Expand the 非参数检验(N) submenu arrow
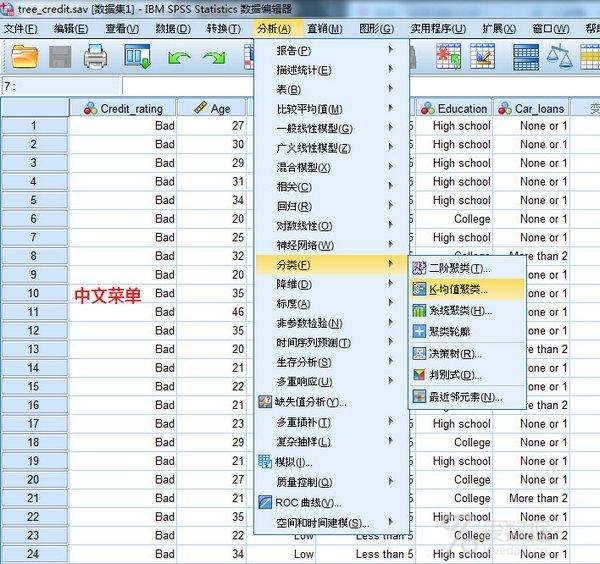 coord(391,322)
